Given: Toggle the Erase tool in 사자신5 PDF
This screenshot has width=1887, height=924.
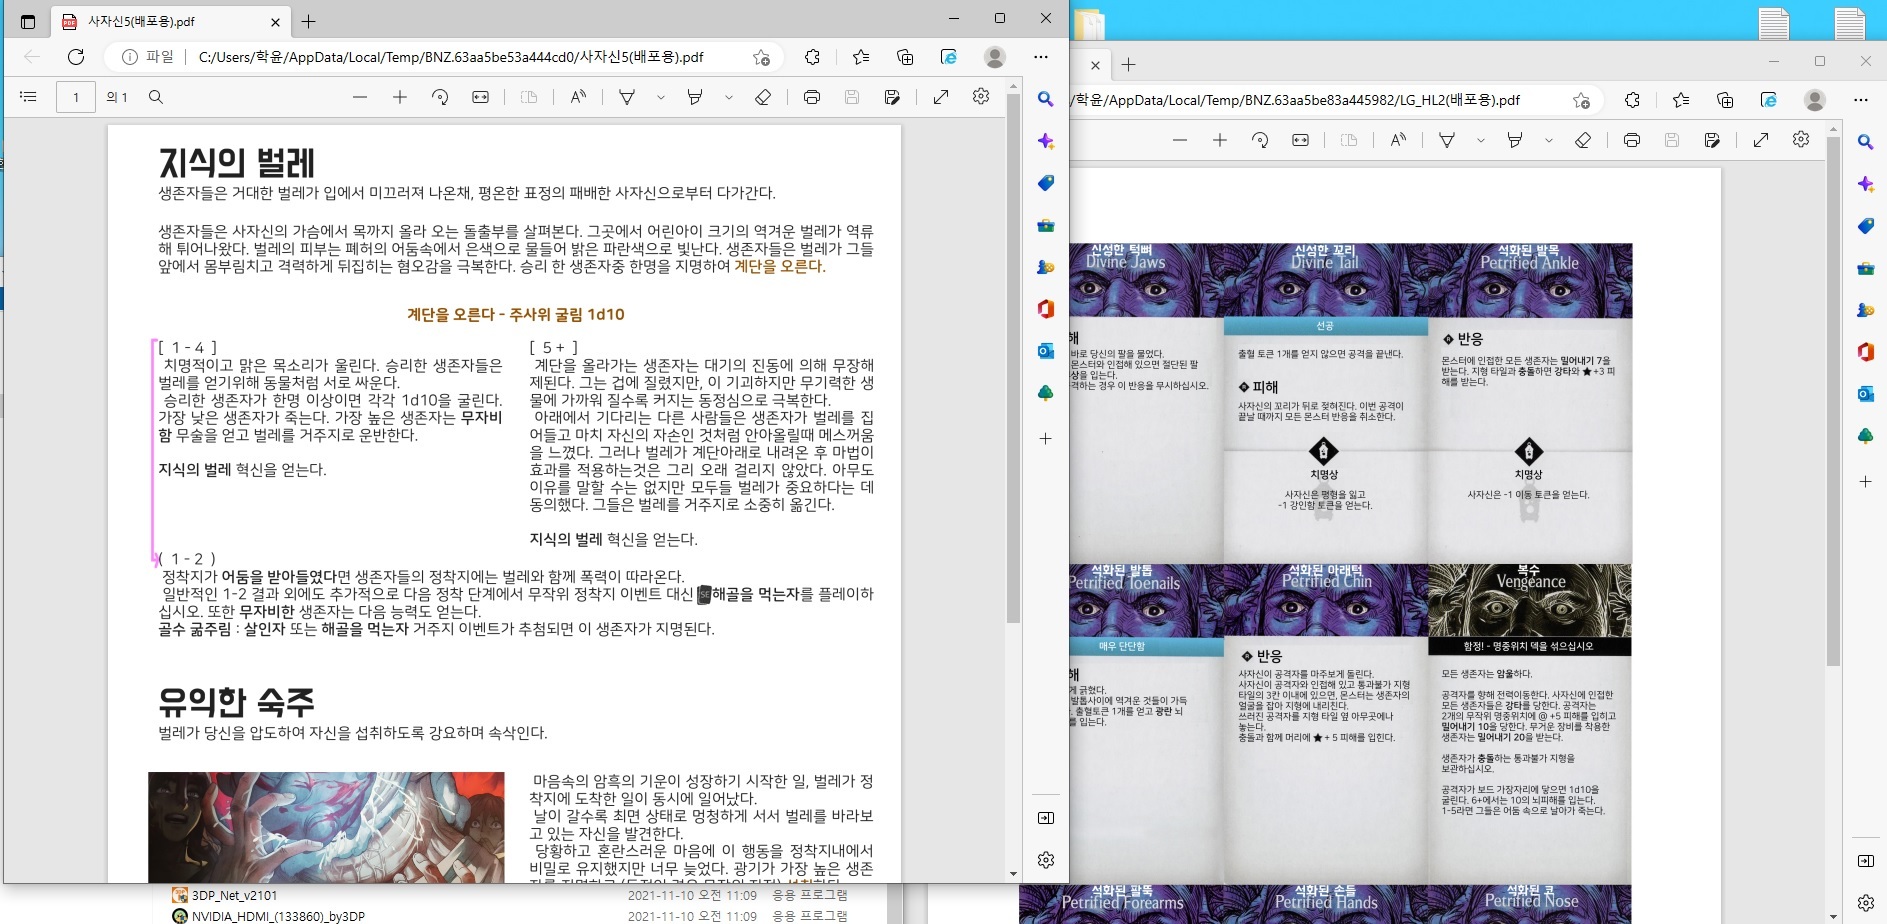Looking at the screenshot, I should pyautogui.click(x=763, y=97).
